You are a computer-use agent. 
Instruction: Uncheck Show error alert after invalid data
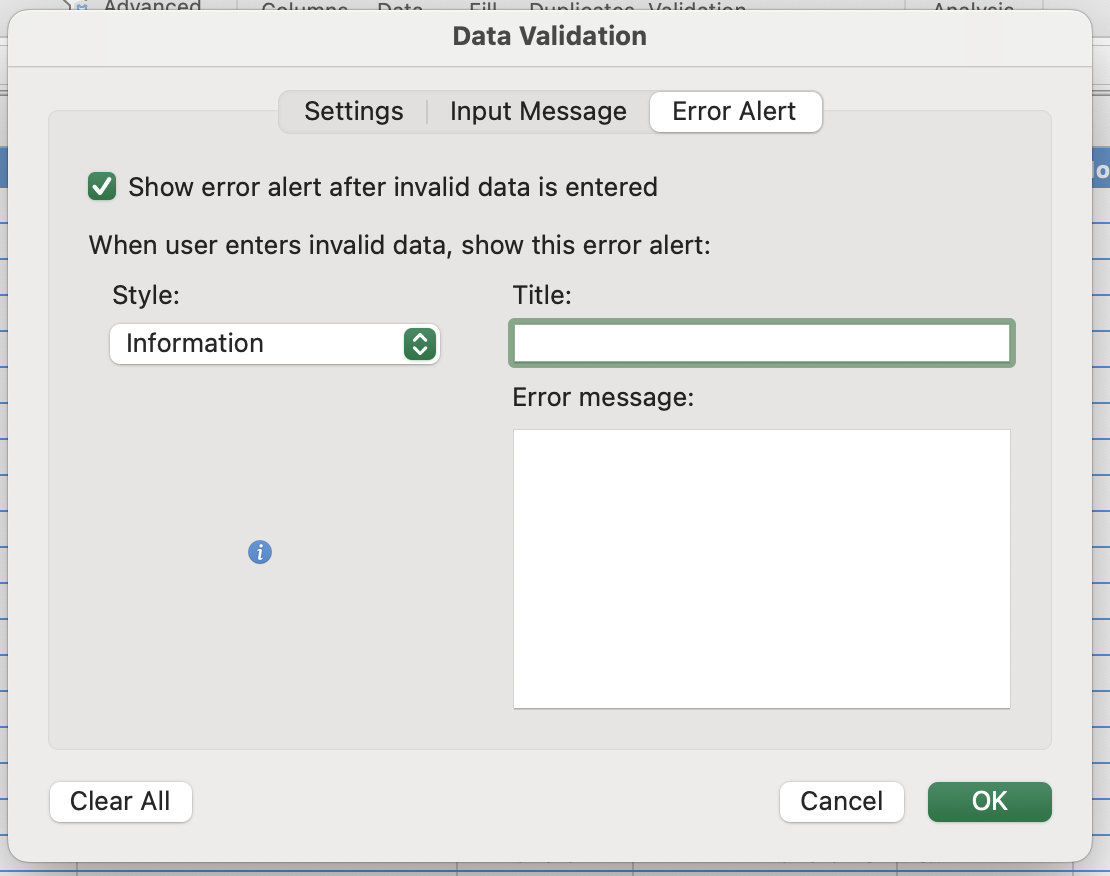[103, 187]
